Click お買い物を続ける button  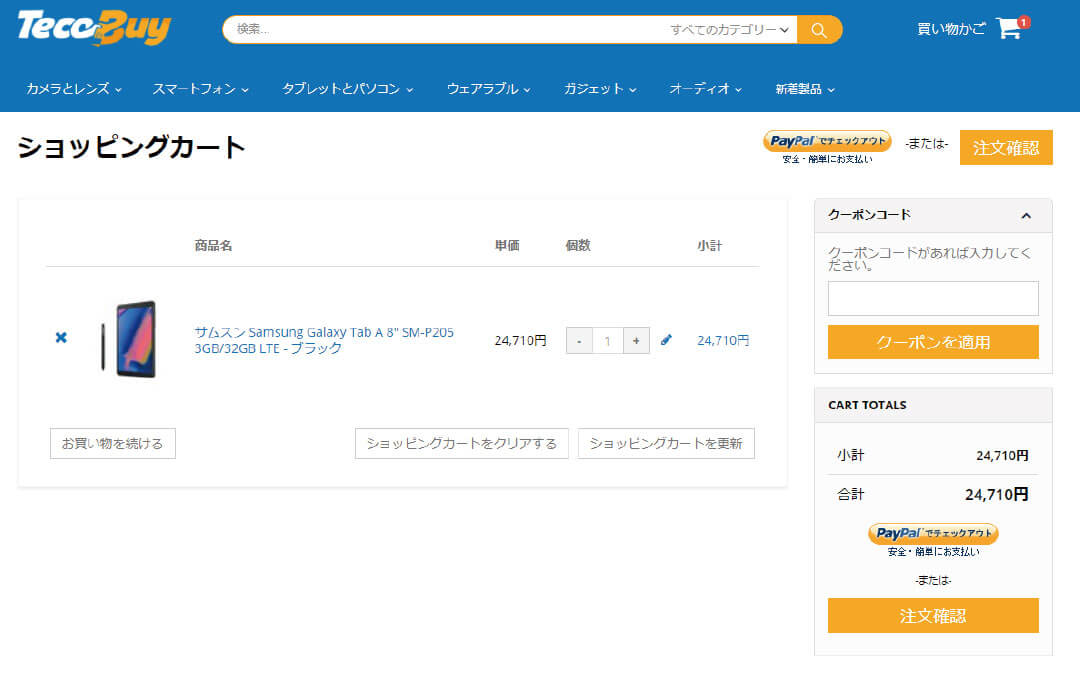click(113, 444)
